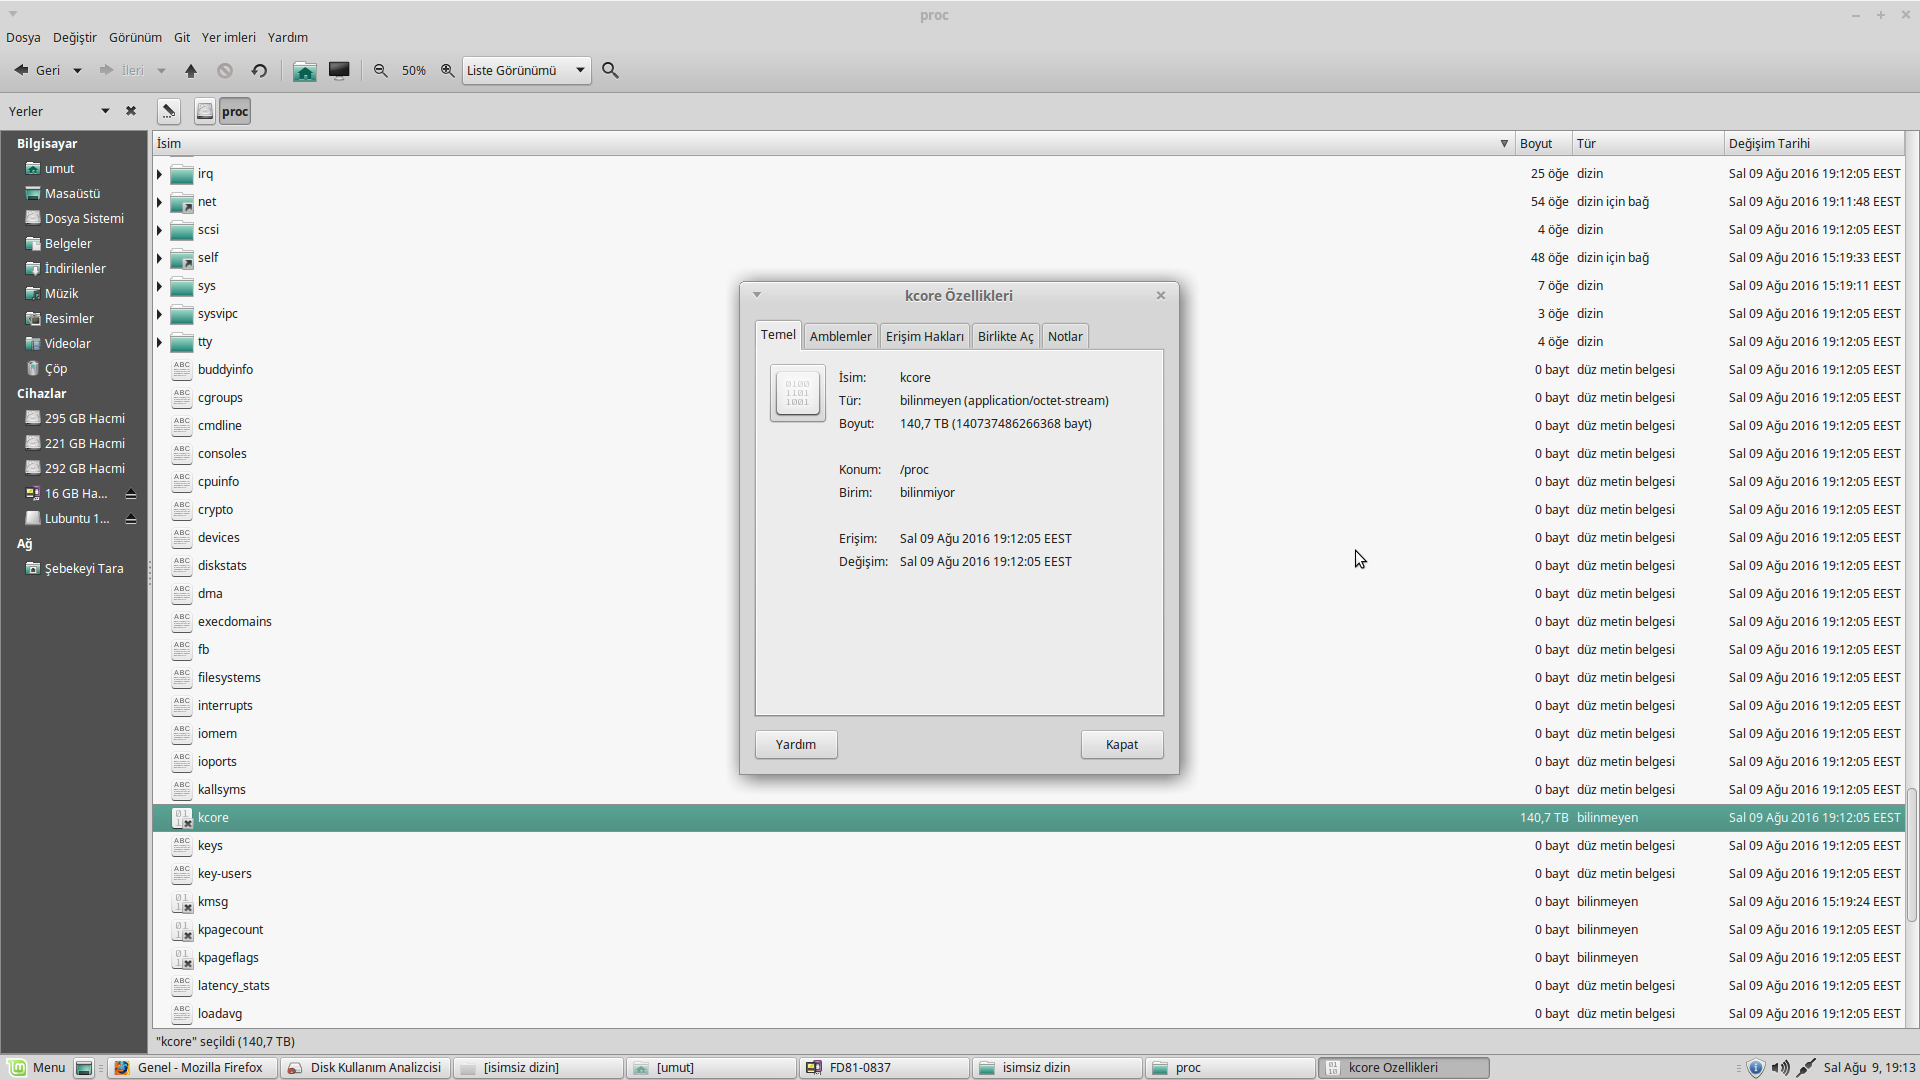Close the kcore Özellikleri dialog
Screen dimensions: 1920x1080
1161,295
